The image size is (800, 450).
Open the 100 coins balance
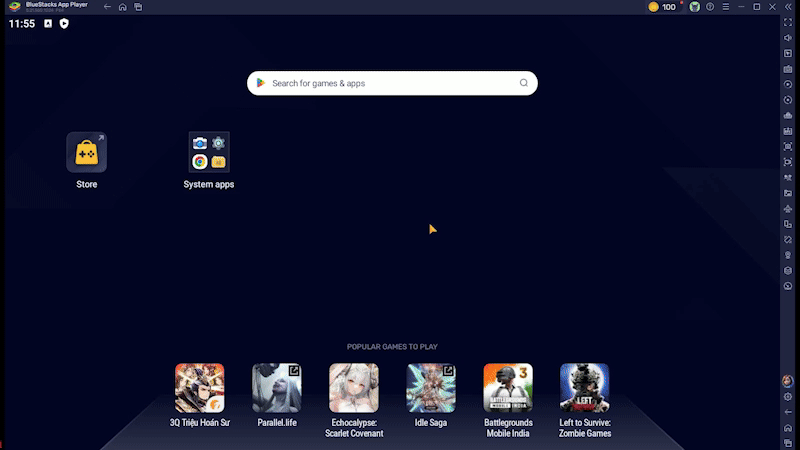point(662,7)
